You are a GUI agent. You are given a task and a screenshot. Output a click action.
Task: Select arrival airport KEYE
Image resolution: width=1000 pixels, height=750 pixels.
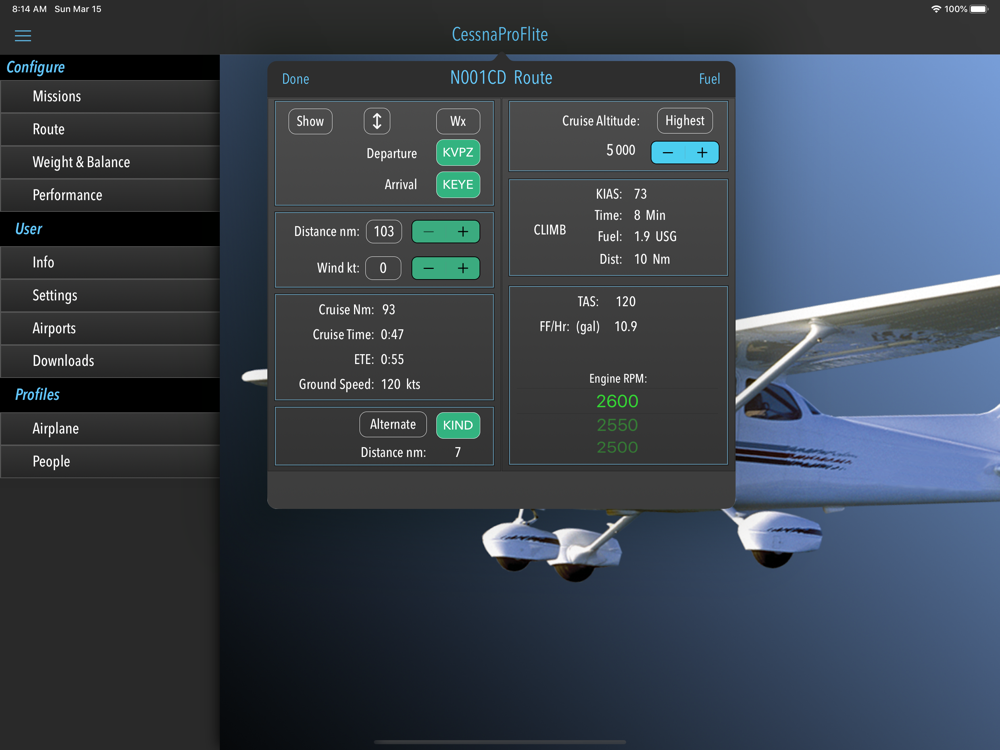(458, 184)
